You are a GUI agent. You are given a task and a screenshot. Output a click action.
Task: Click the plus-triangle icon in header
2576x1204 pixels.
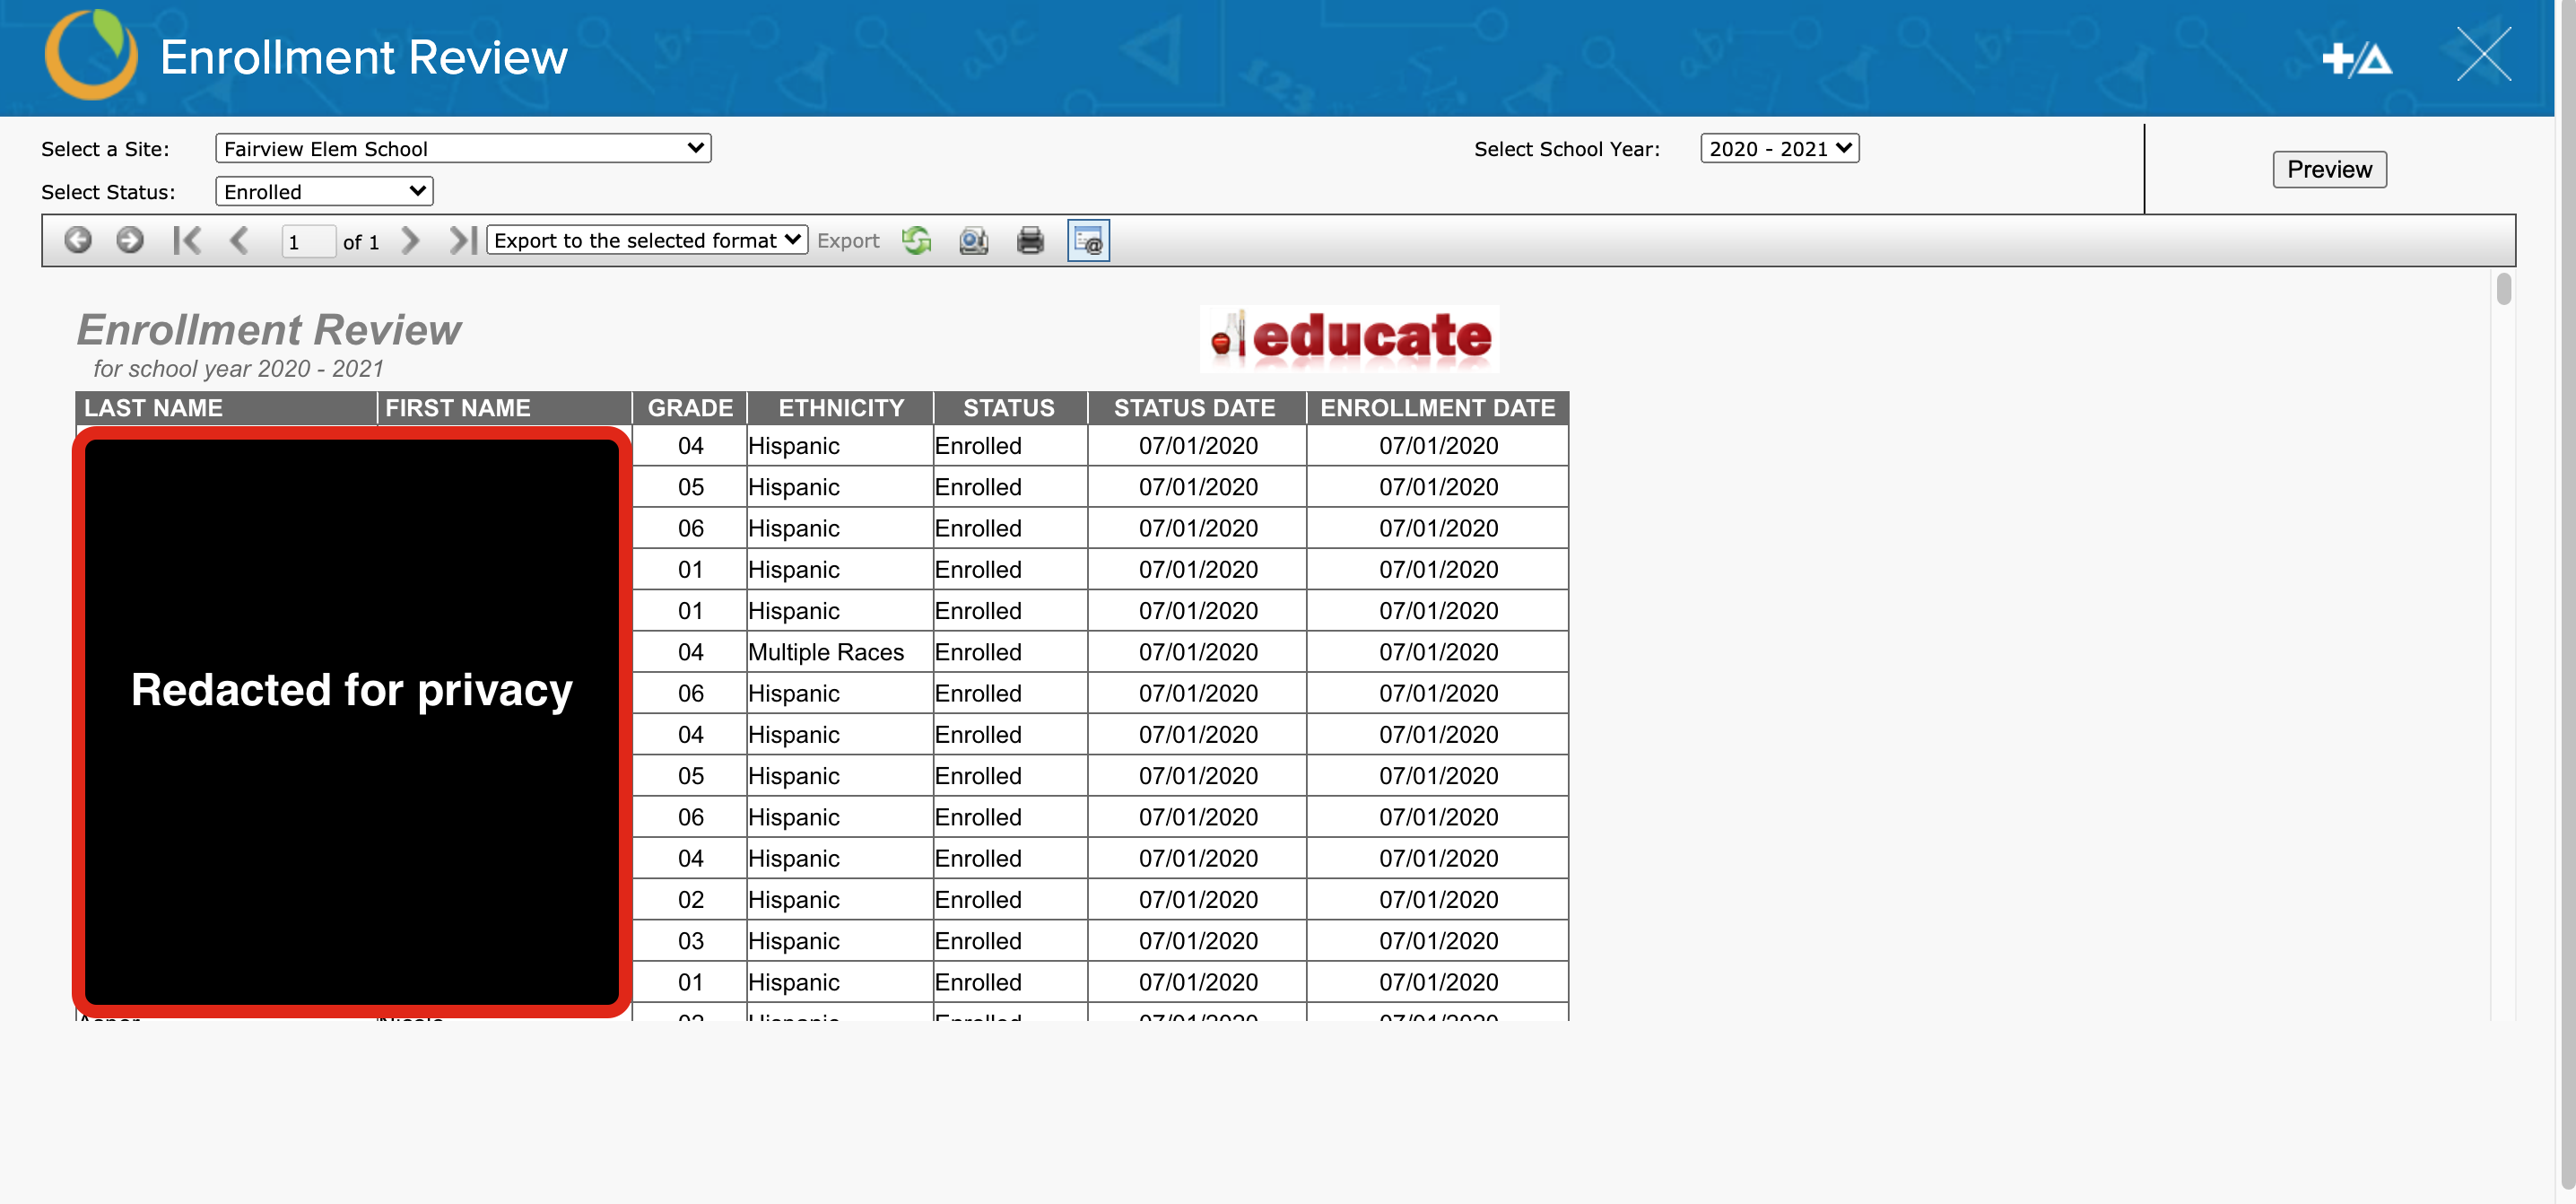(2356, 58)
